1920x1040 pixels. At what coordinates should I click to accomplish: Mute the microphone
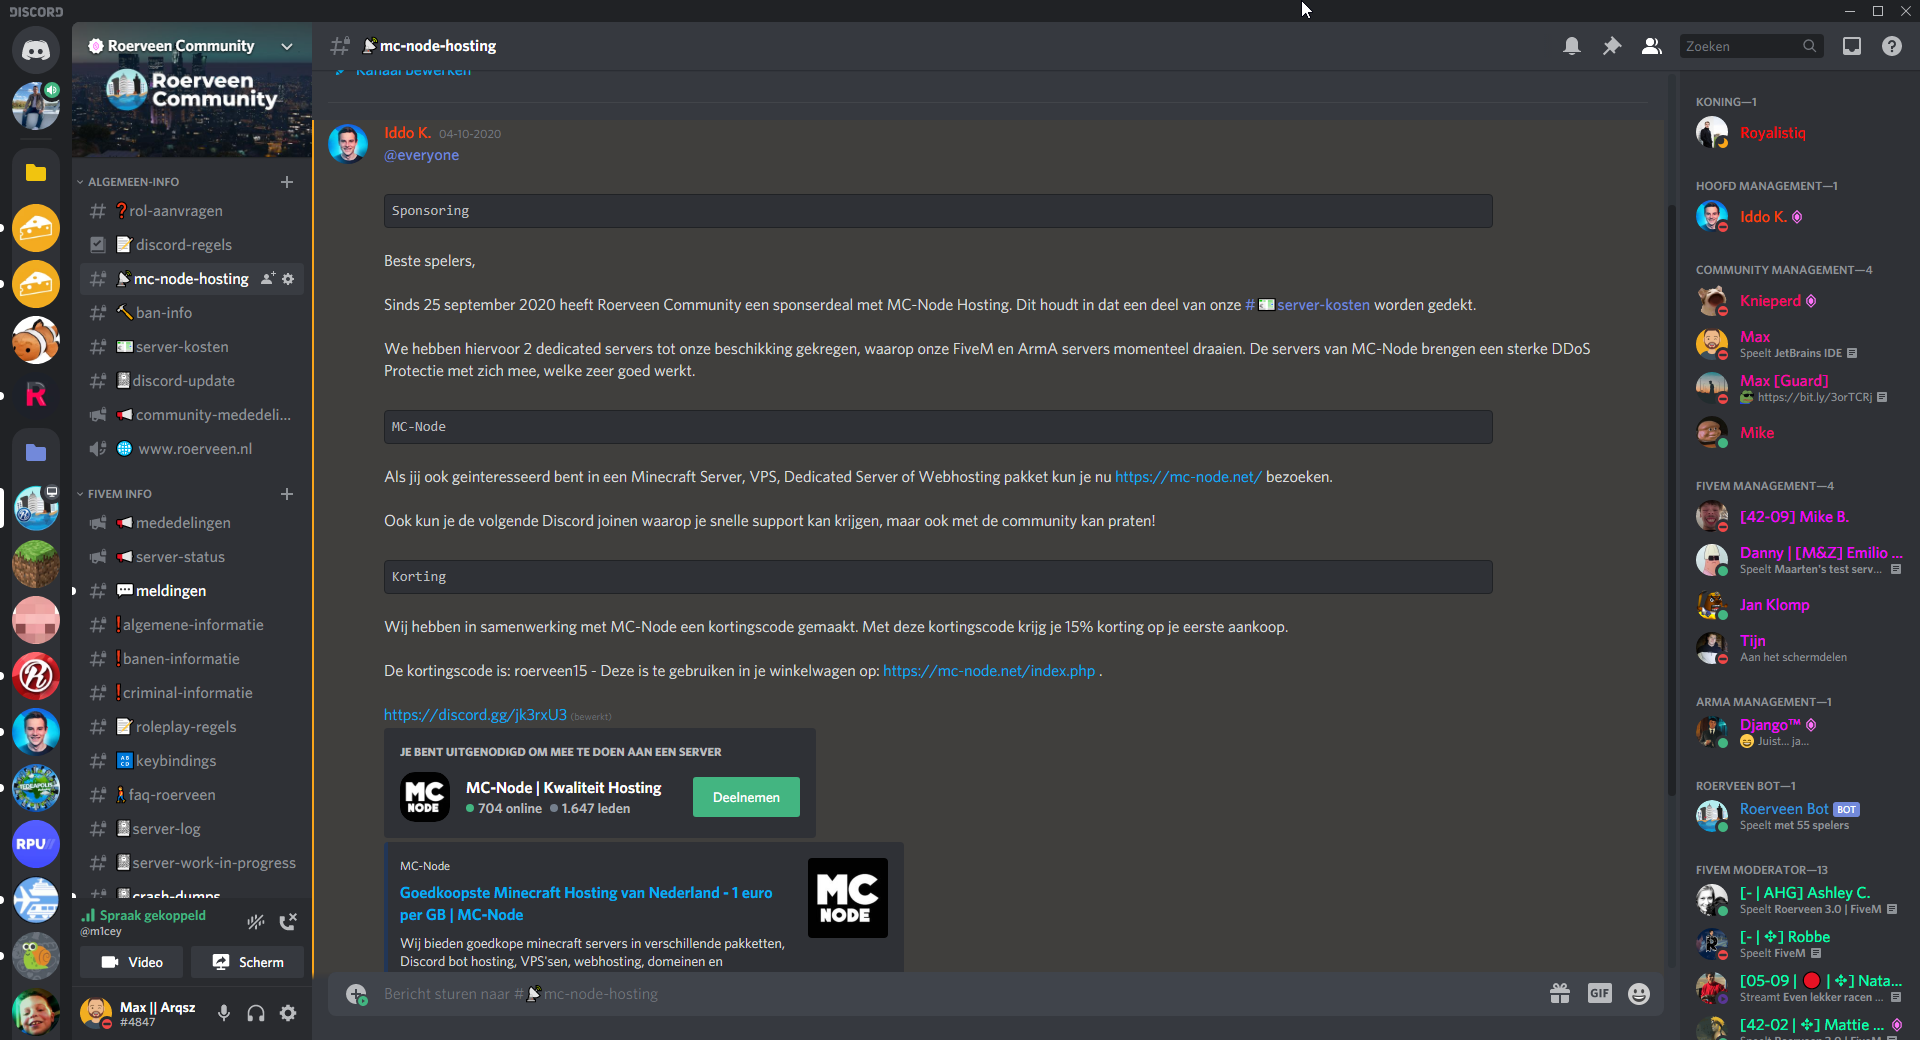(224, 1013)
